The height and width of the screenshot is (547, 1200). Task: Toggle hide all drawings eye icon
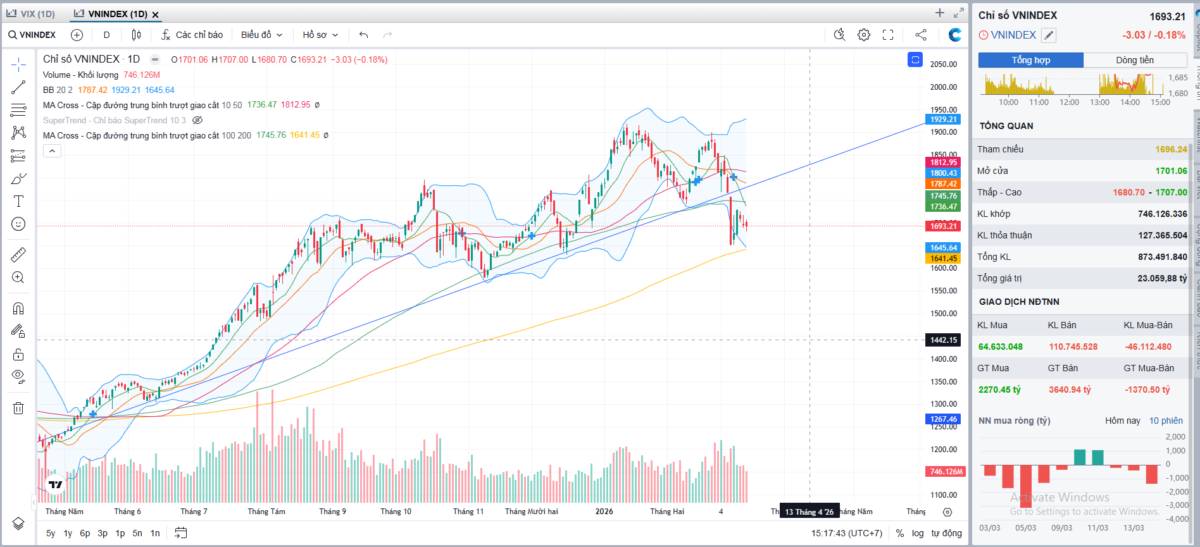pyautogui.click(x=18, y=376)
